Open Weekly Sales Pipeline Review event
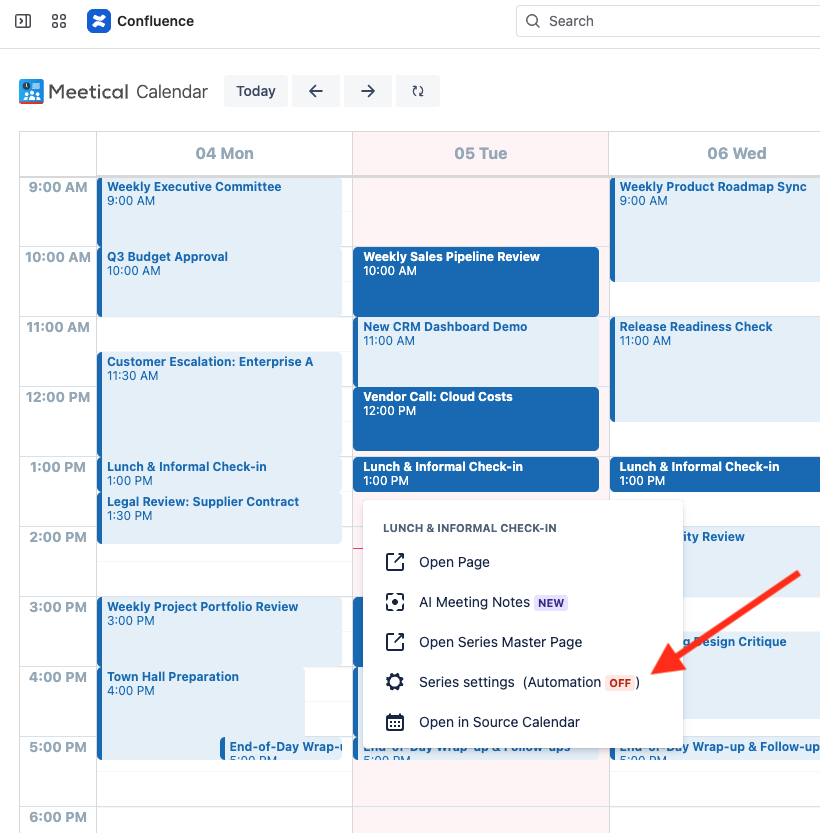Viewport: 820px width, 833px height. (x=476, y=282)
